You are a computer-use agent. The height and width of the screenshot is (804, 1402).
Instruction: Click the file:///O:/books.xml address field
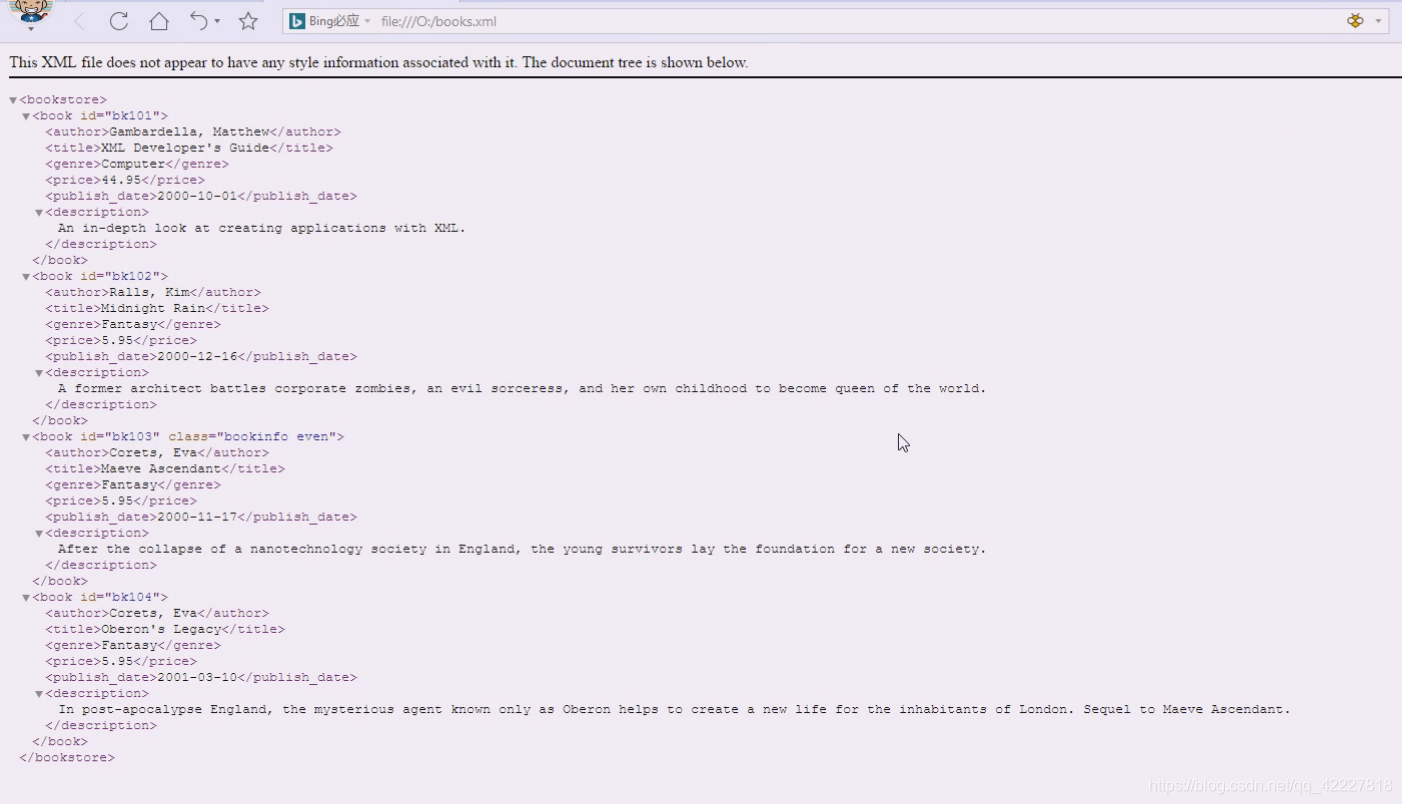439,21
